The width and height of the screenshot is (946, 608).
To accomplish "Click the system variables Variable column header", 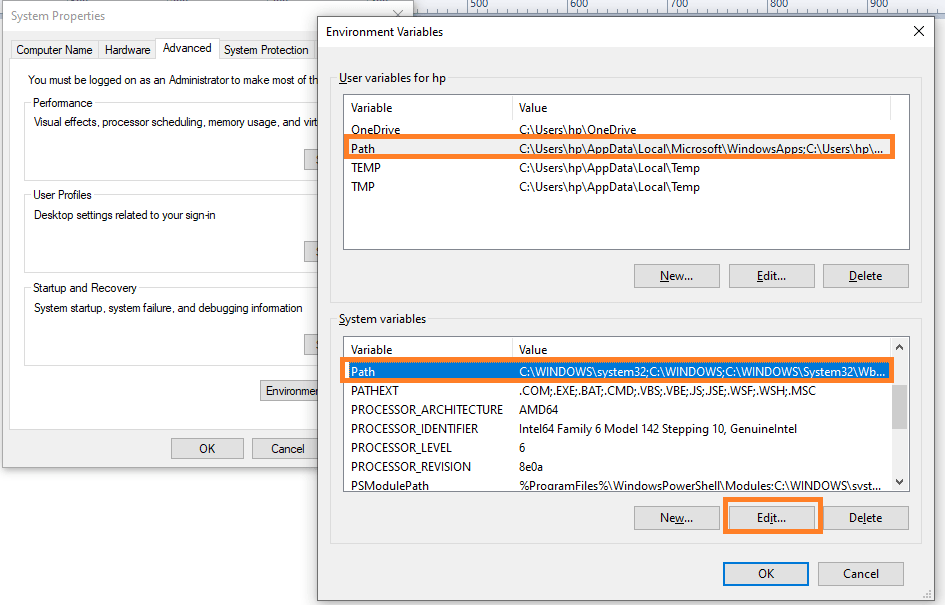I will tap(428, 350).
